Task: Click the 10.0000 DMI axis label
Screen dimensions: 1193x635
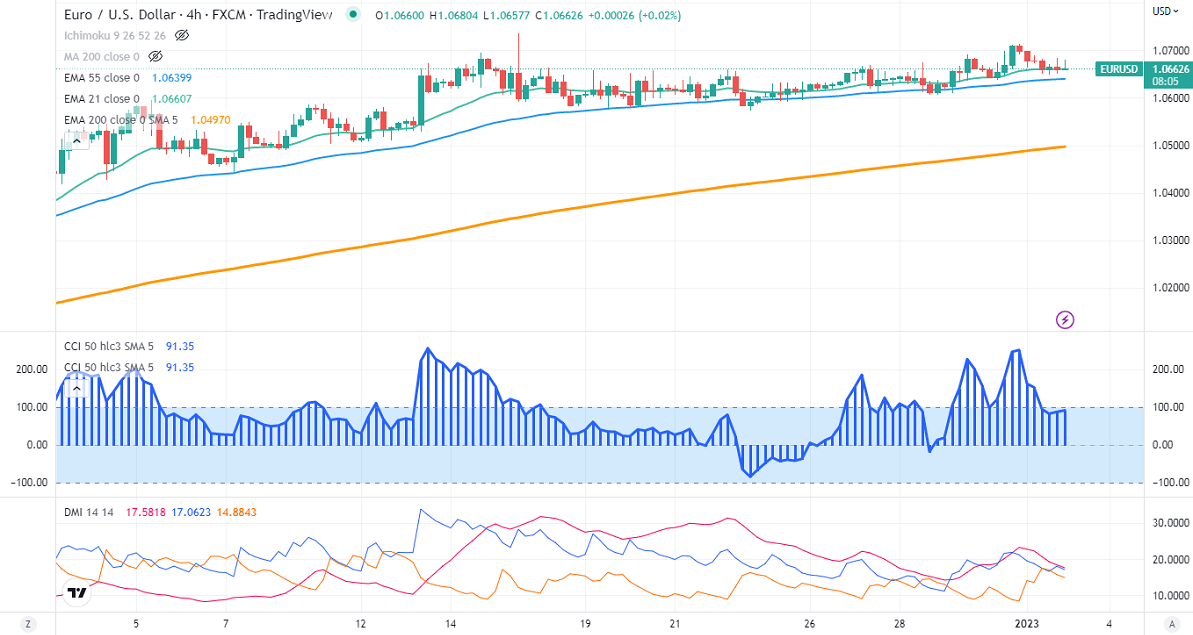Action: (x=1172, y=595)
